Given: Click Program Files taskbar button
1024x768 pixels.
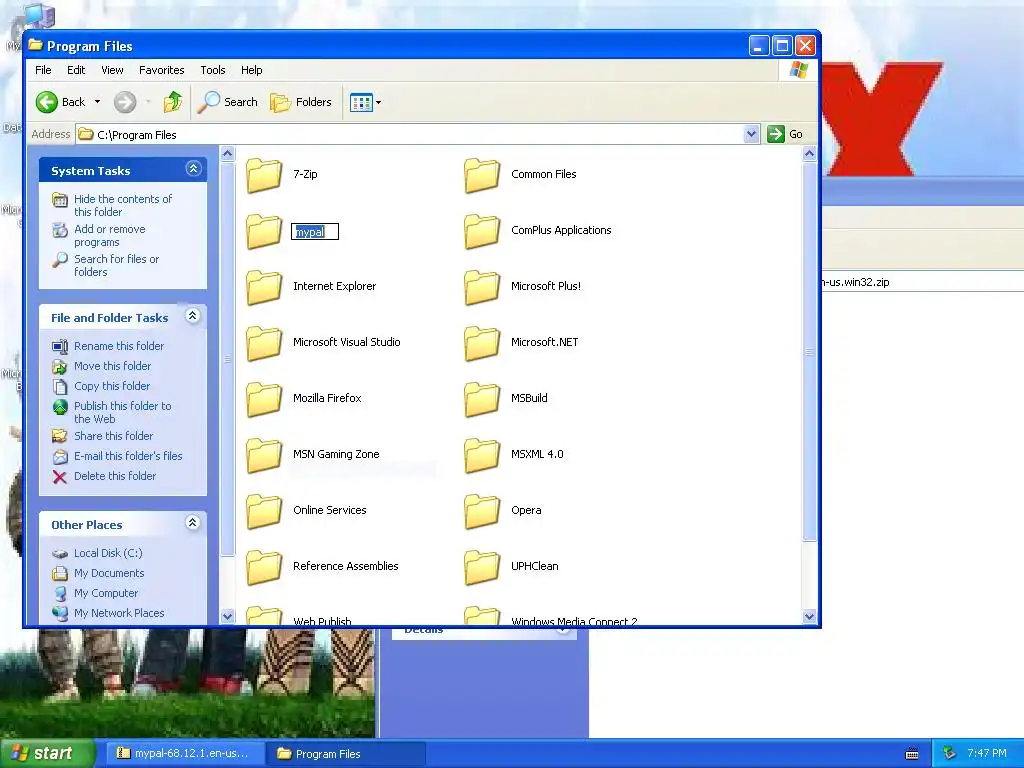Looking at the screenshot, I should (346, 754).
